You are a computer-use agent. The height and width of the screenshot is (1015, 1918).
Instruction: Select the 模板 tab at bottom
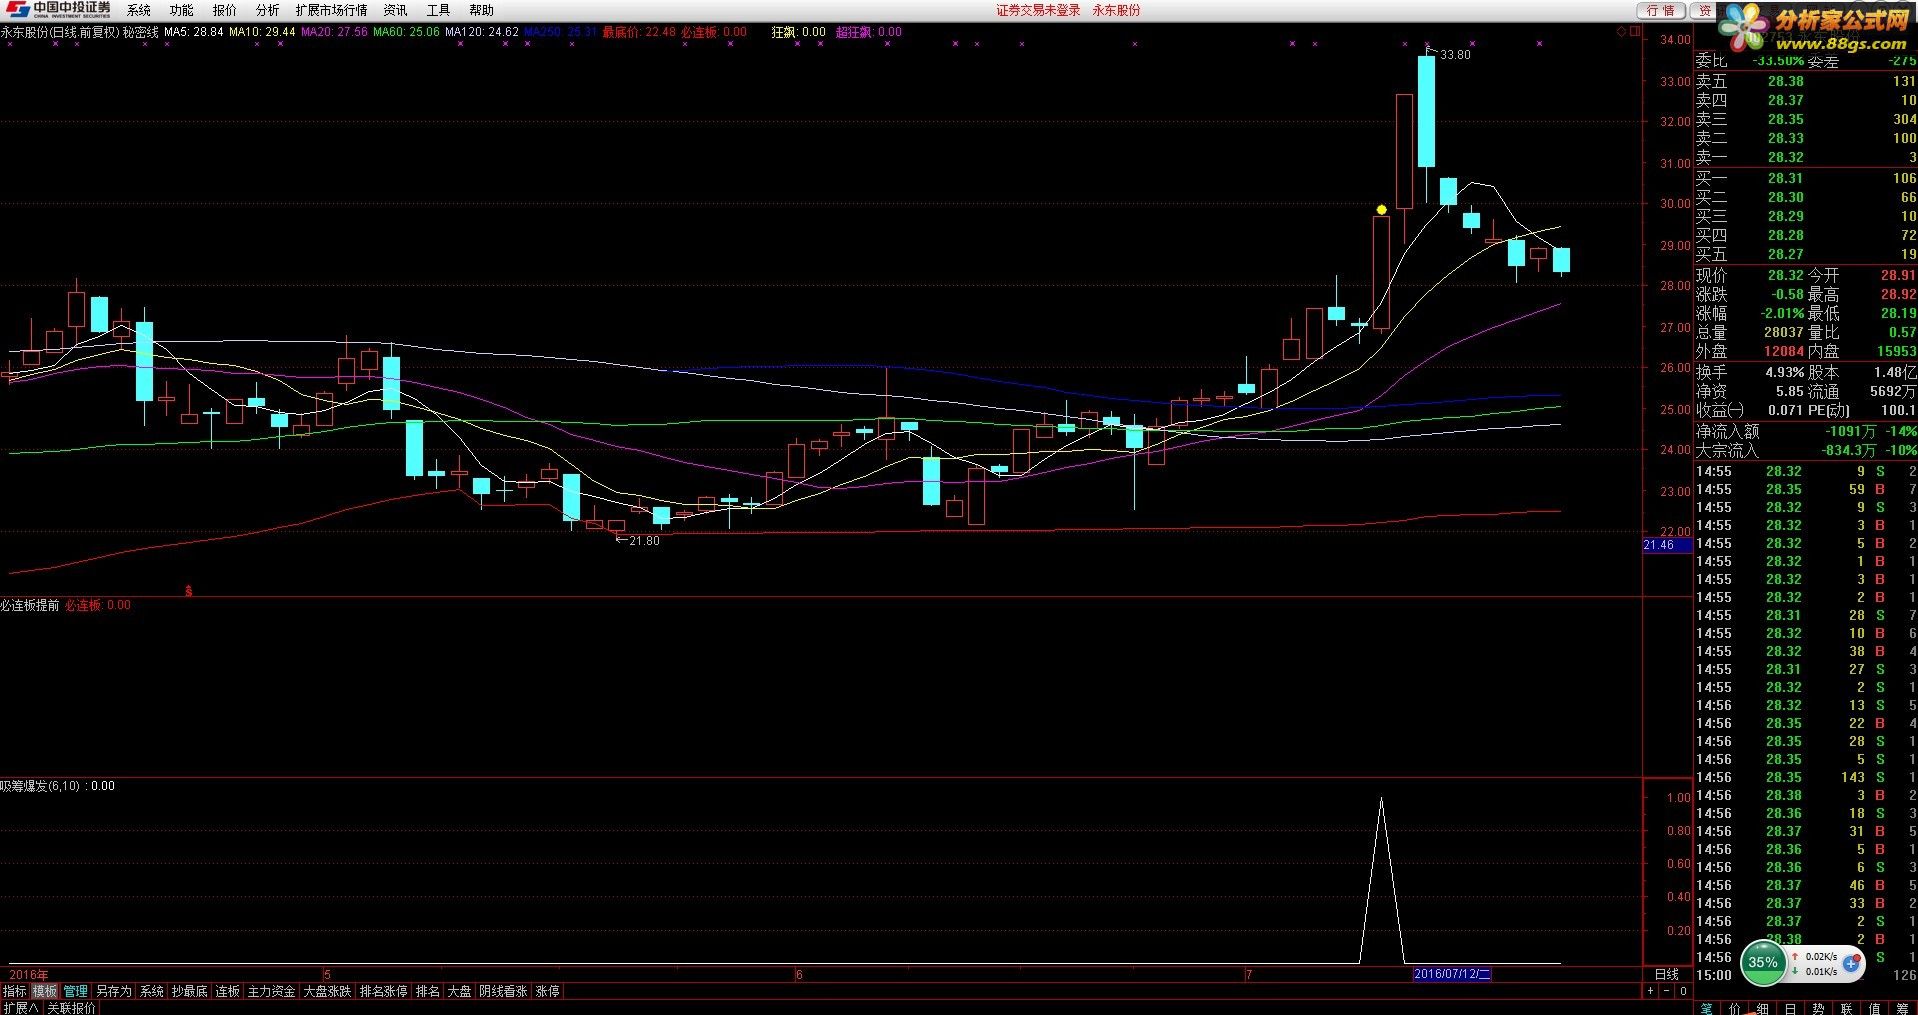[x=45, y=991]
